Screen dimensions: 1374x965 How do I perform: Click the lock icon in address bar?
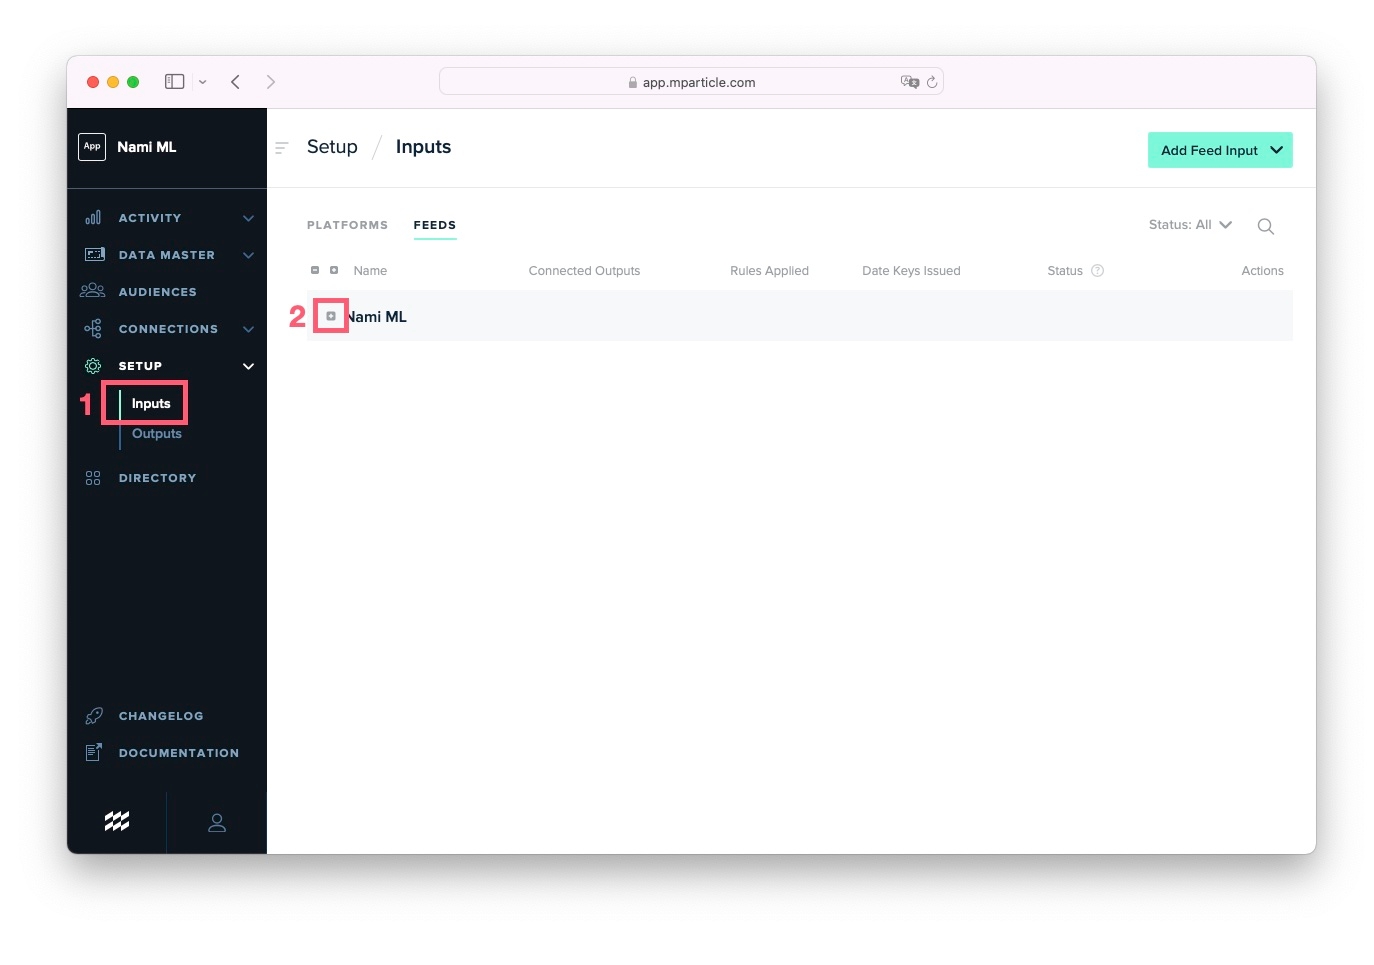633,83
